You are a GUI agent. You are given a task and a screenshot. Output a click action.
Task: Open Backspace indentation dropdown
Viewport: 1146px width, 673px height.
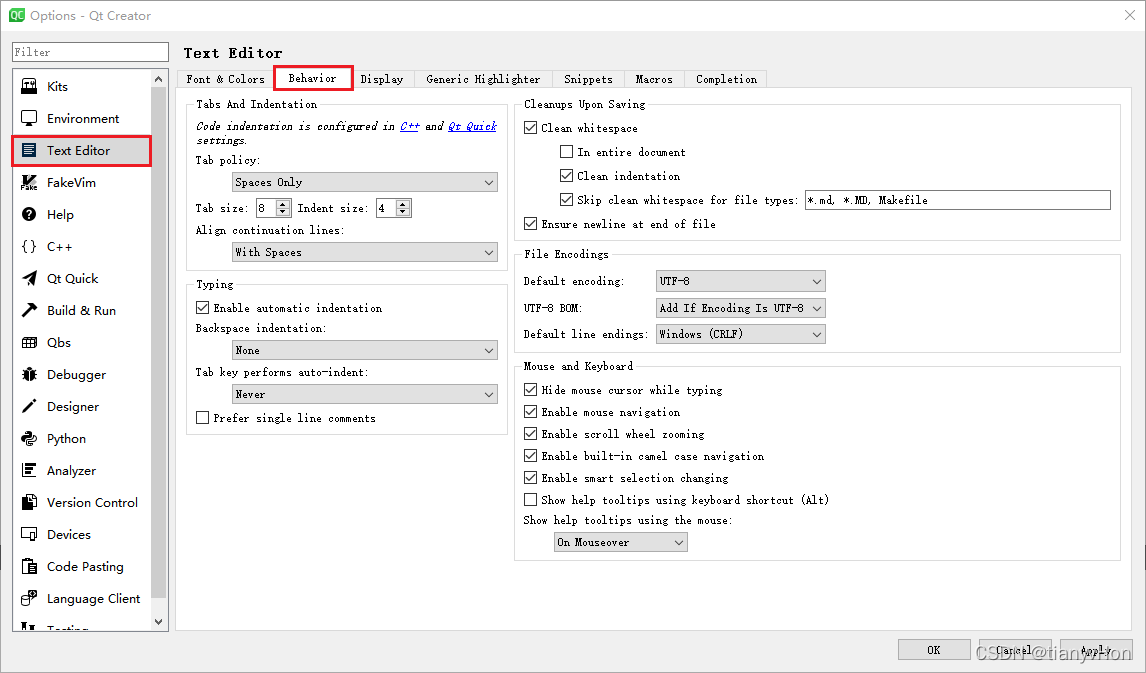click(x=365, y=350)
